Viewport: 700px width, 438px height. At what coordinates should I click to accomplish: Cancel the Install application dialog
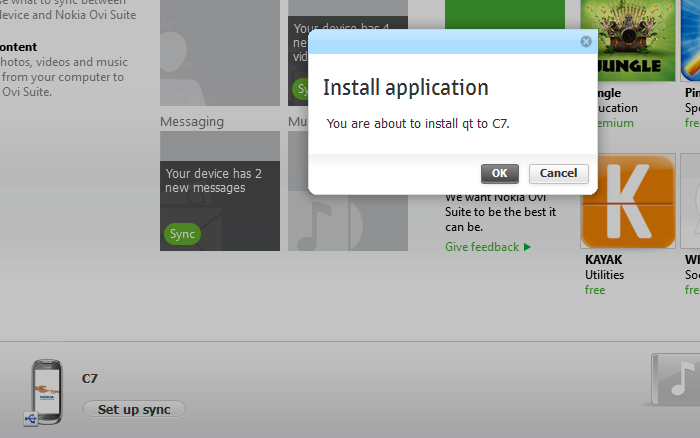(558, 174)
